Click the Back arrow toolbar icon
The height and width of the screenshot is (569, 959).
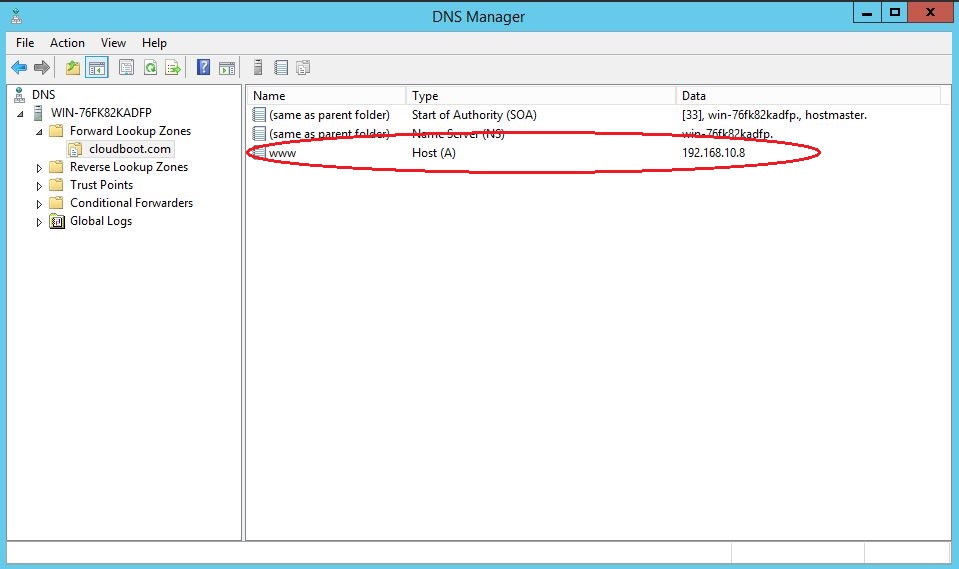18,68
